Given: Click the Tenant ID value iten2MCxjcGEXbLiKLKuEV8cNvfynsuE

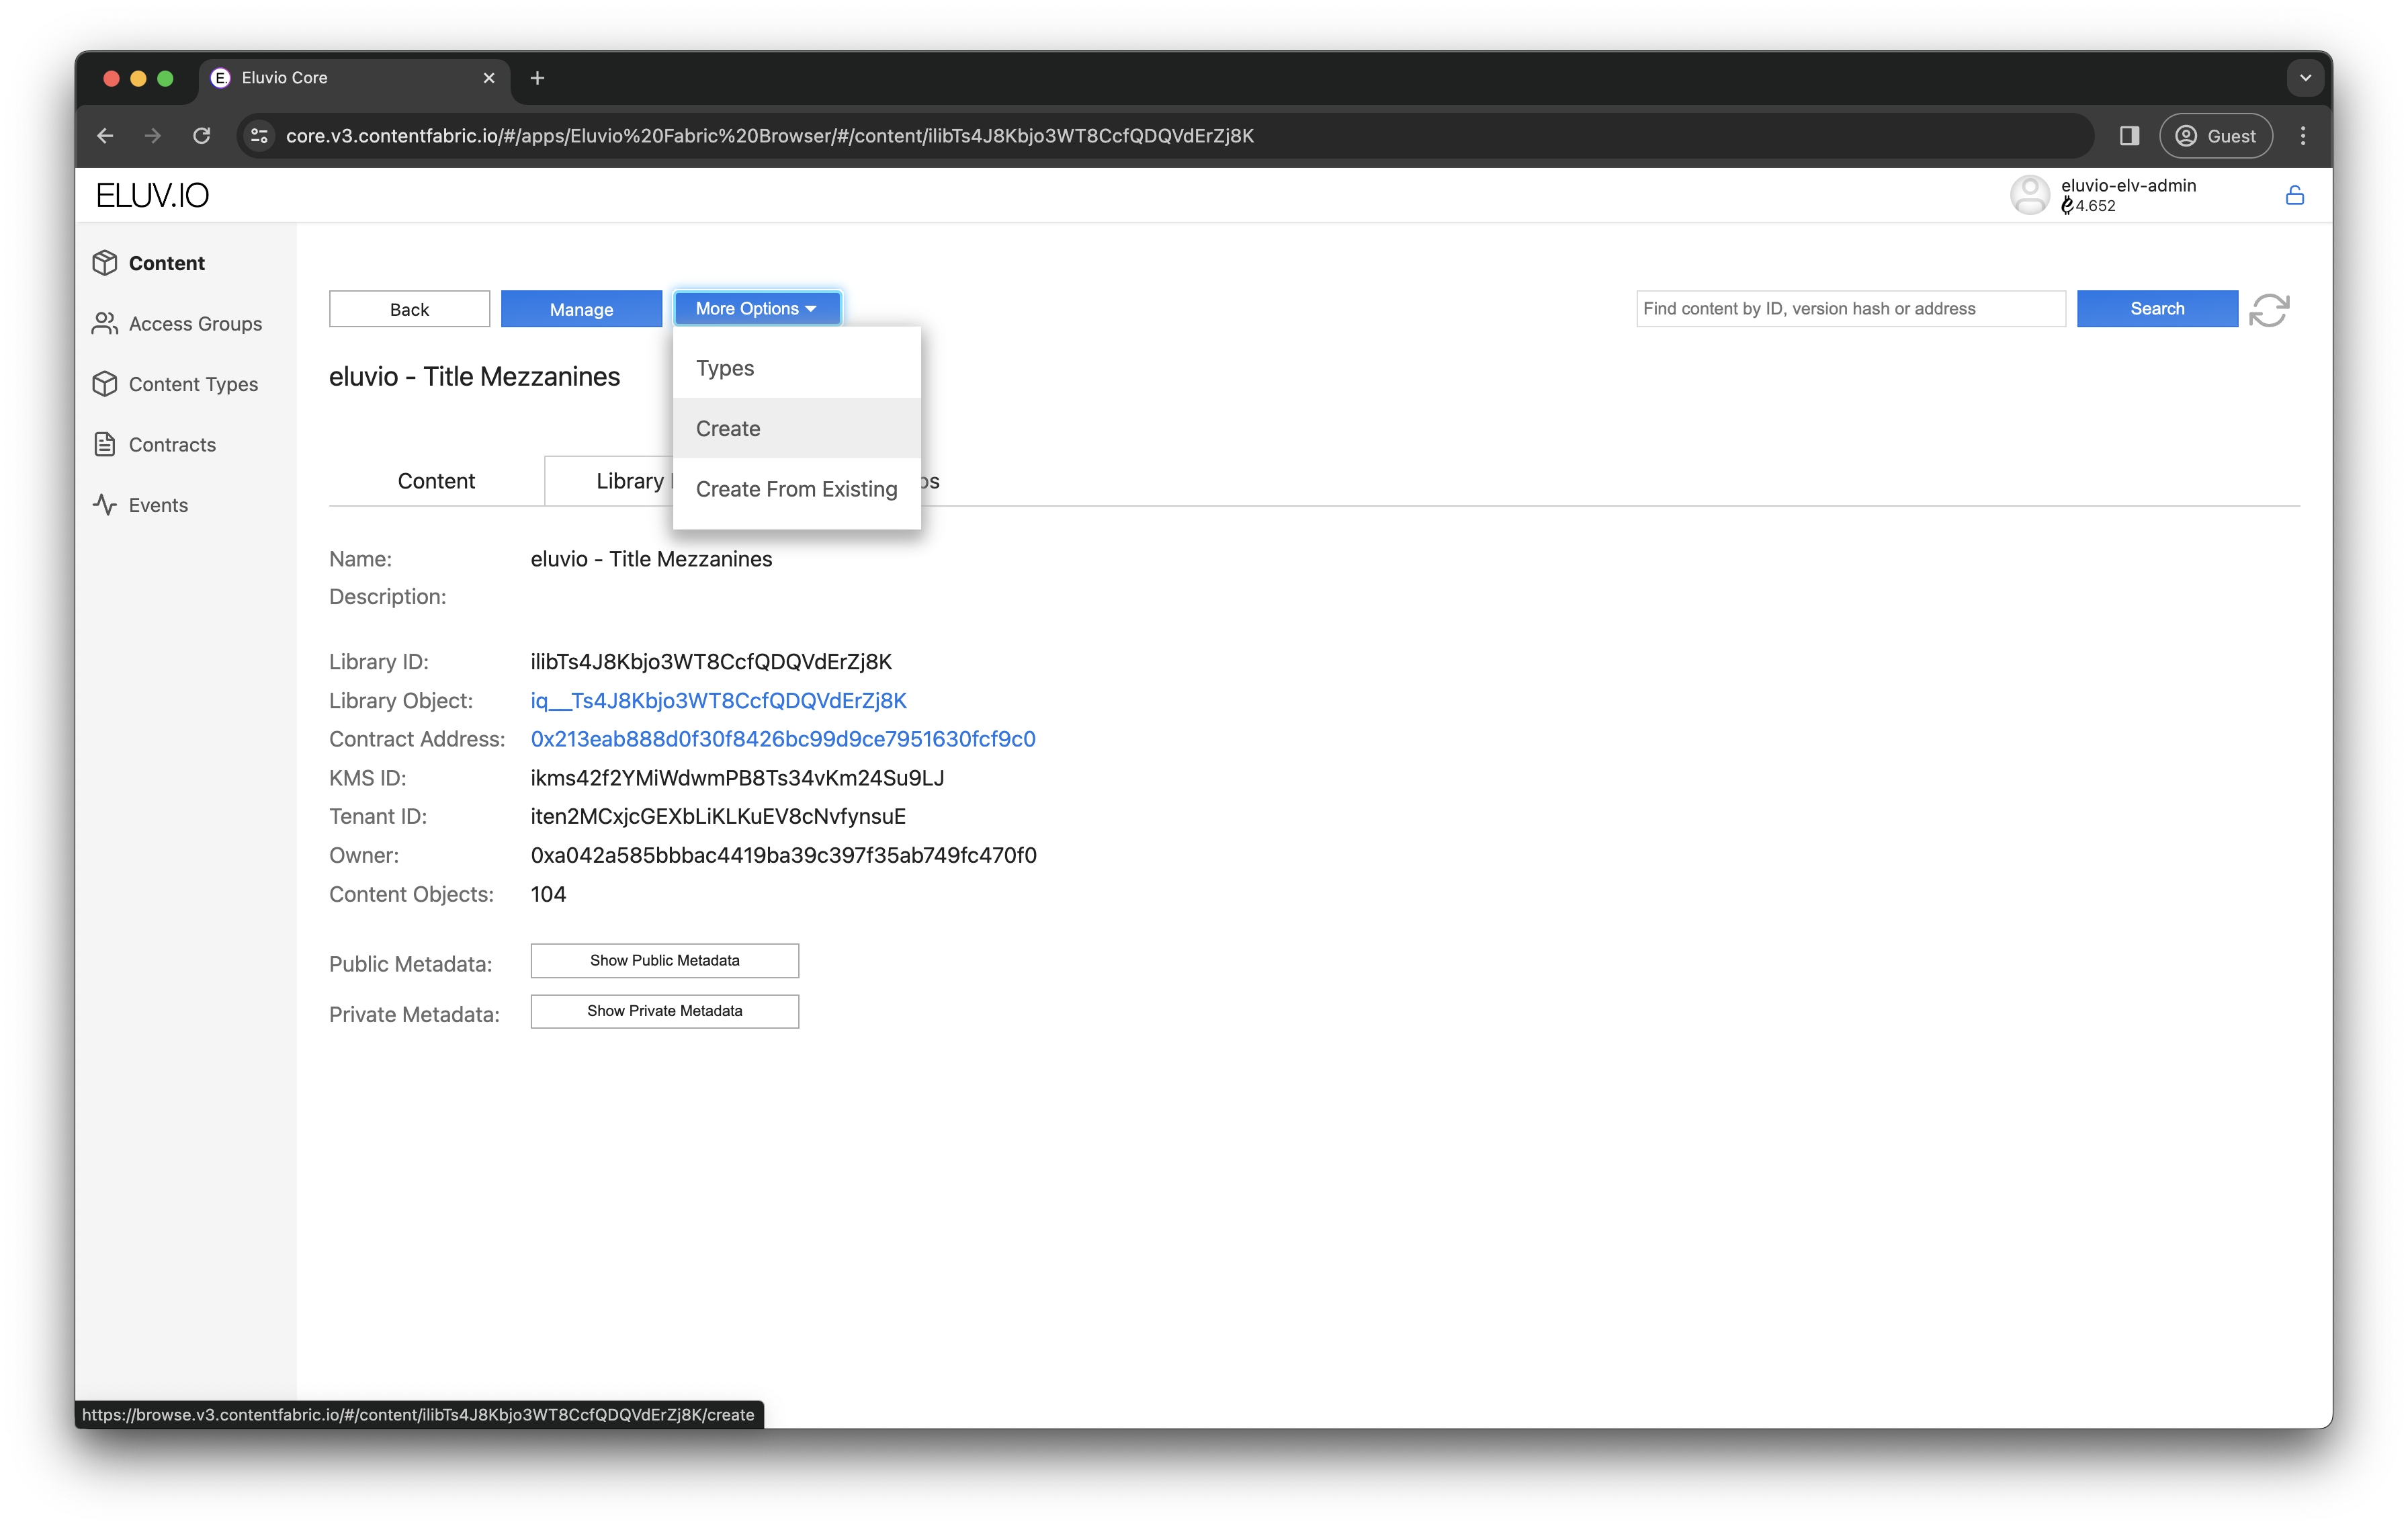Looking at the screenshot, I should coord(718,816).
